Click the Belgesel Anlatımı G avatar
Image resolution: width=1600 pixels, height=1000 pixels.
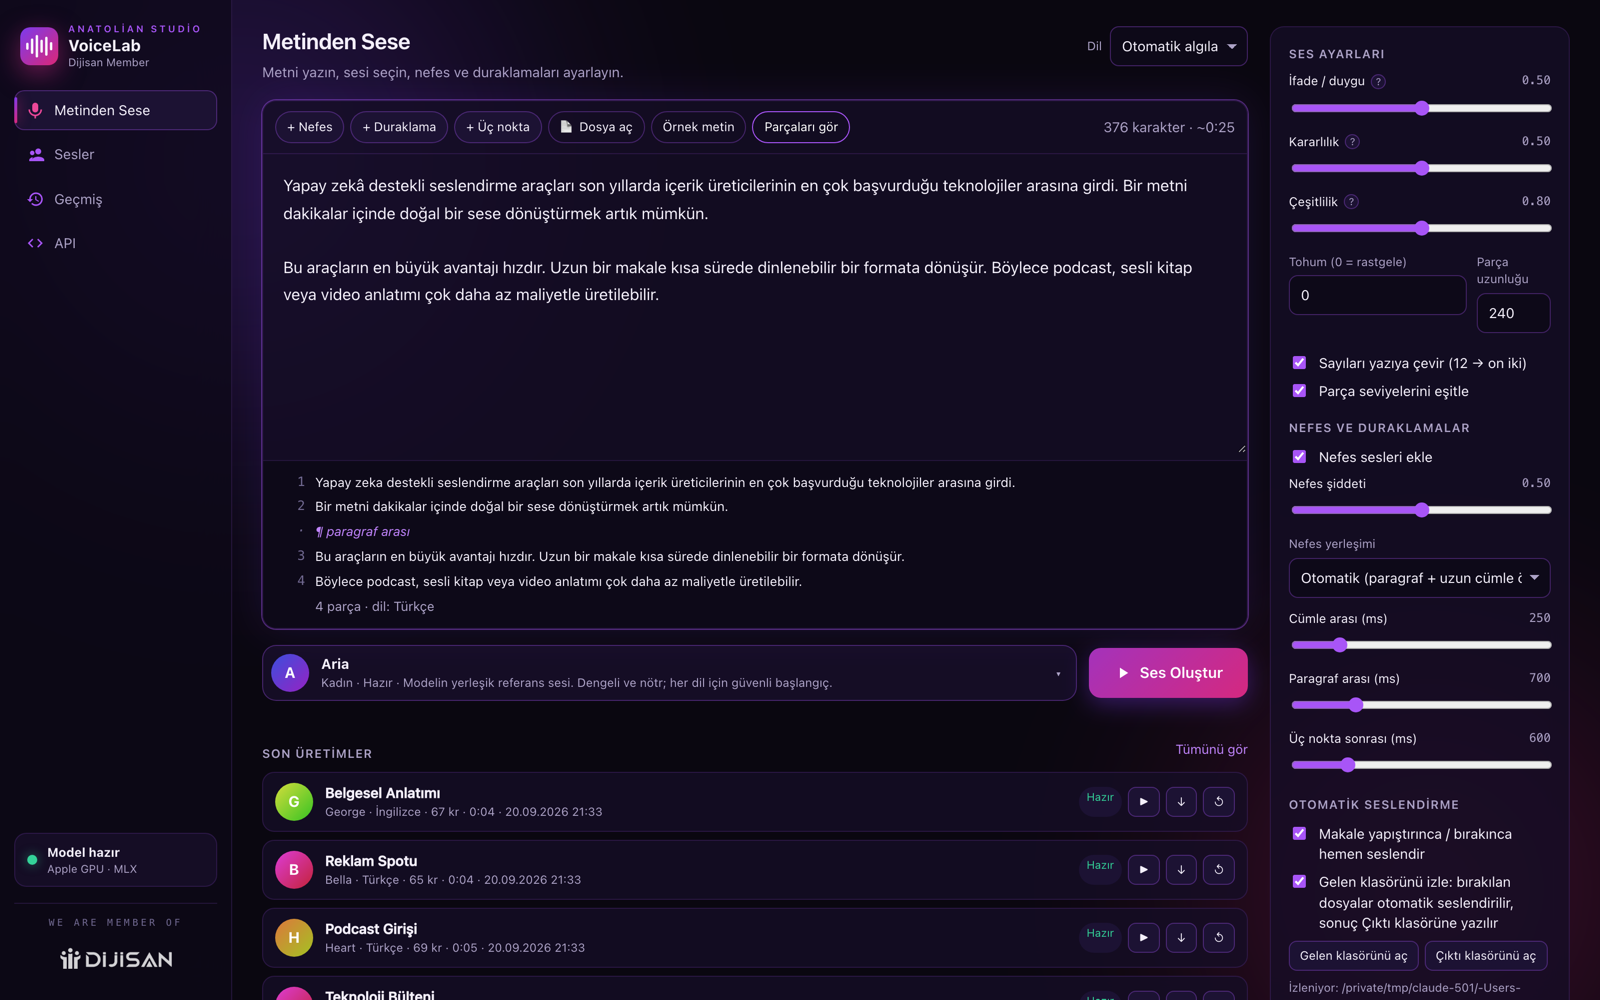(294, 802)
